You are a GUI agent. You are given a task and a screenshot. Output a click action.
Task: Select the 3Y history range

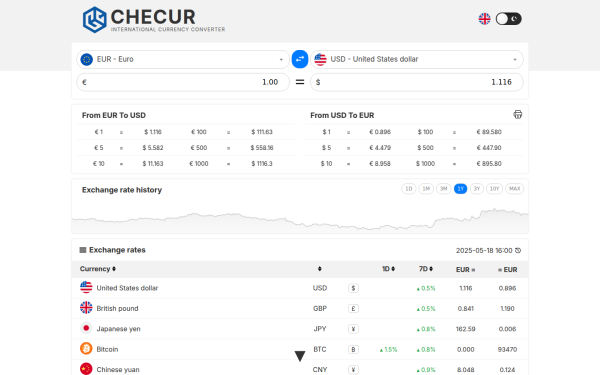pyautogui.click(x=477, y=189)
